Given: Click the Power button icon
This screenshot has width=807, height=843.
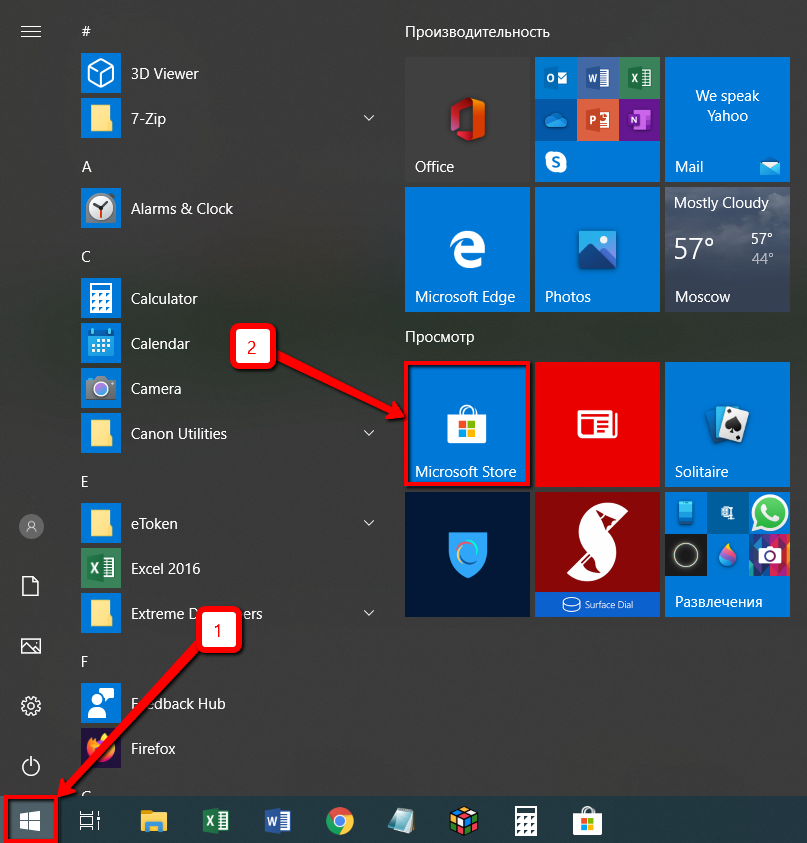Looking at the screenshot, I should pos(31,766).
